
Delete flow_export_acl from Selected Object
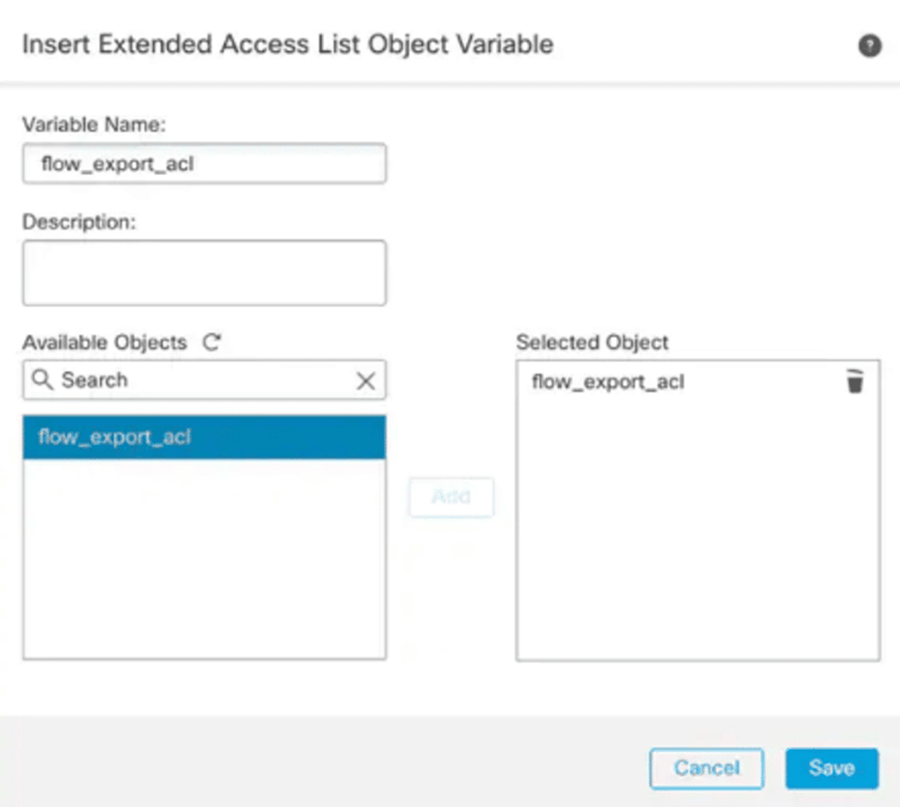(x=855, y=382)
